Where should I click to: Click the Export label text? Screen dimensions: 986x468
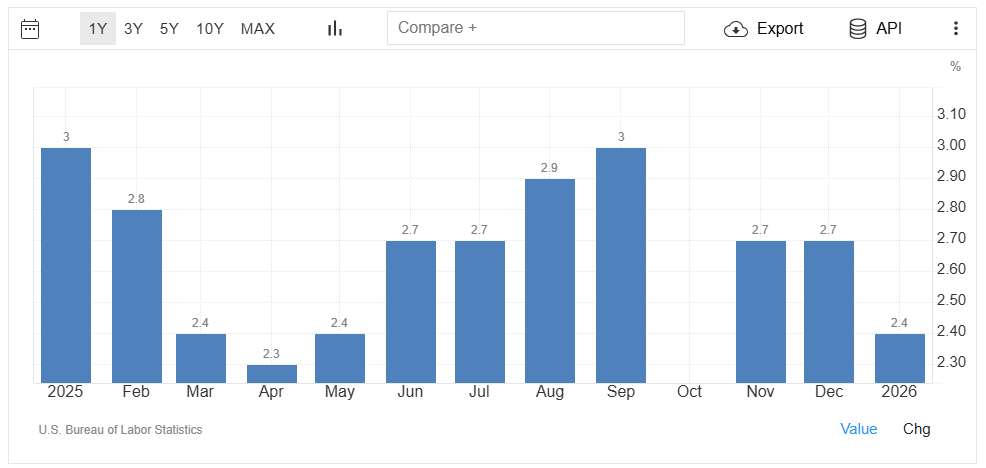click(780, 28)
